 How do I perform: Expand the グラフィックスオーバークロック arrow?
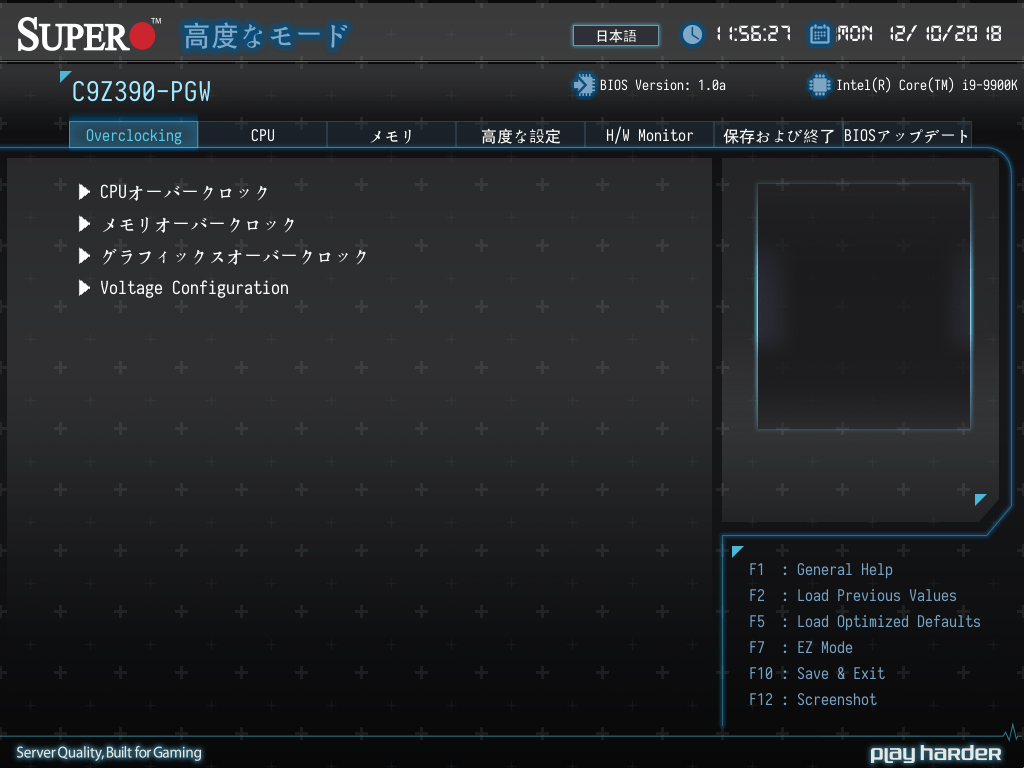[x=84, y=256]
